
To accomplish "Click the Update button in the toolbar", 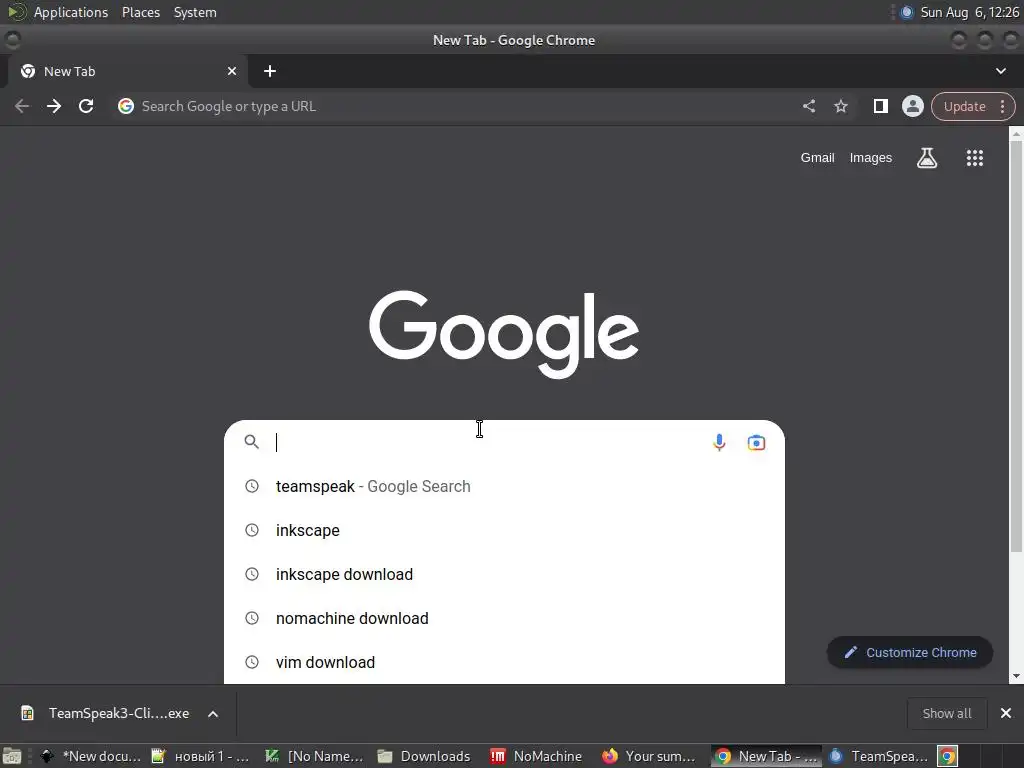I will [964, 106].
